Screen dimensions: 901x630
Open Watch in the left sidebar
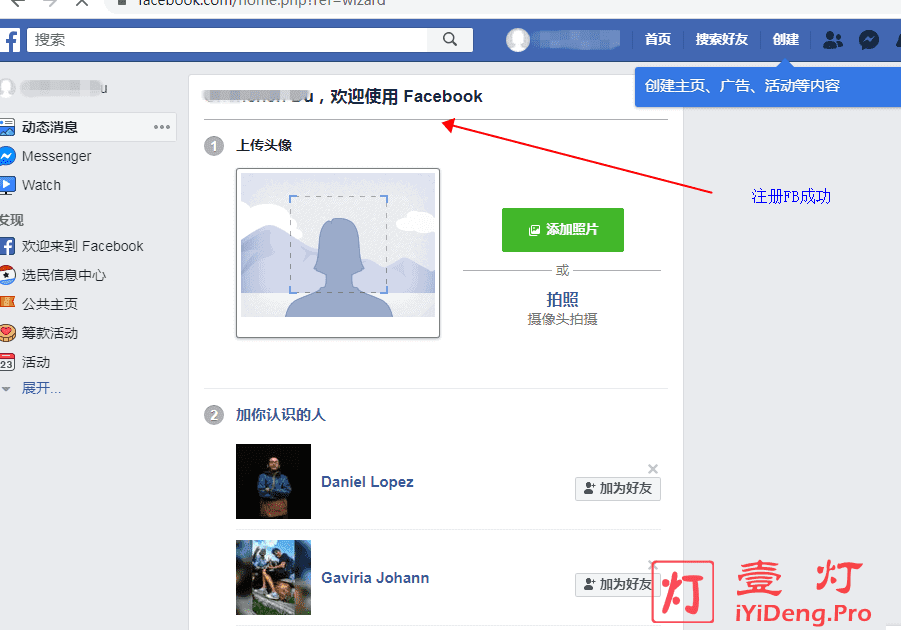pyautogui.click(x=41, y=185)
